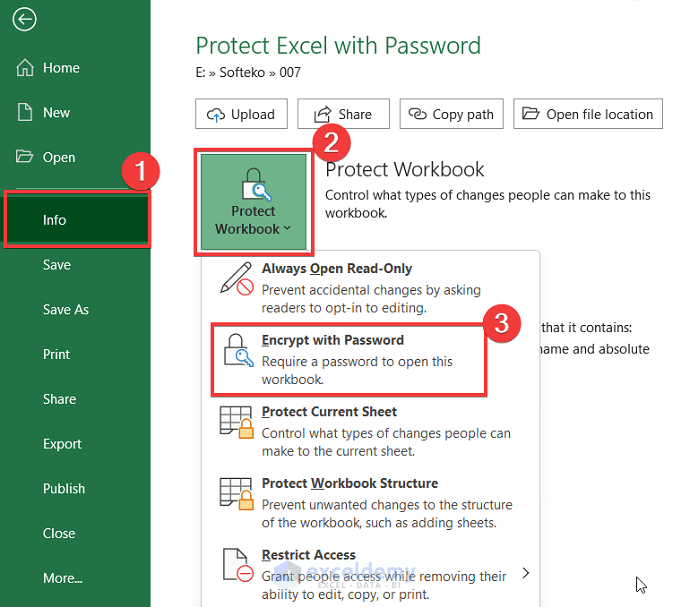Click the Protect Workbook button
Image resolution: width=690 pixels, height=607 pixels.
(253, 202)
